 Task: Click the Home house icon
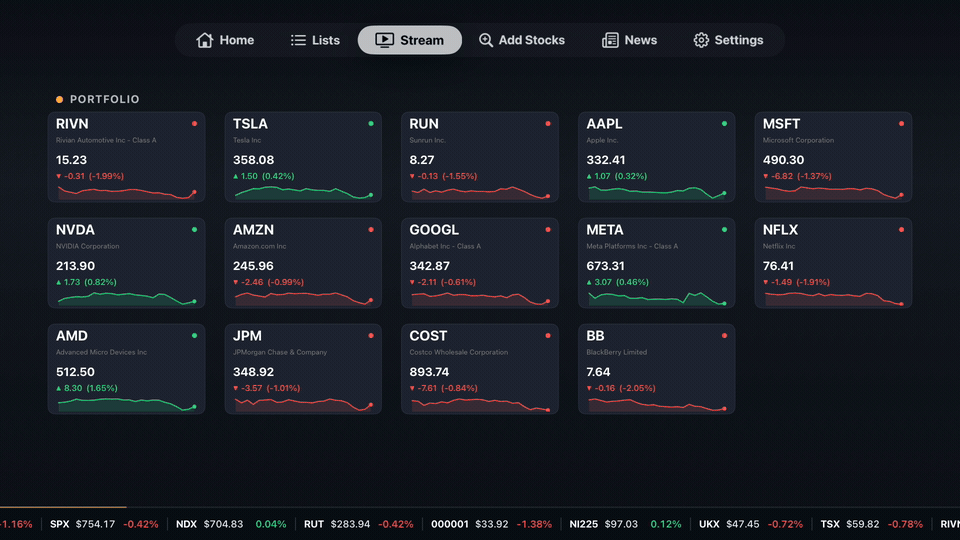click(204, 40)
